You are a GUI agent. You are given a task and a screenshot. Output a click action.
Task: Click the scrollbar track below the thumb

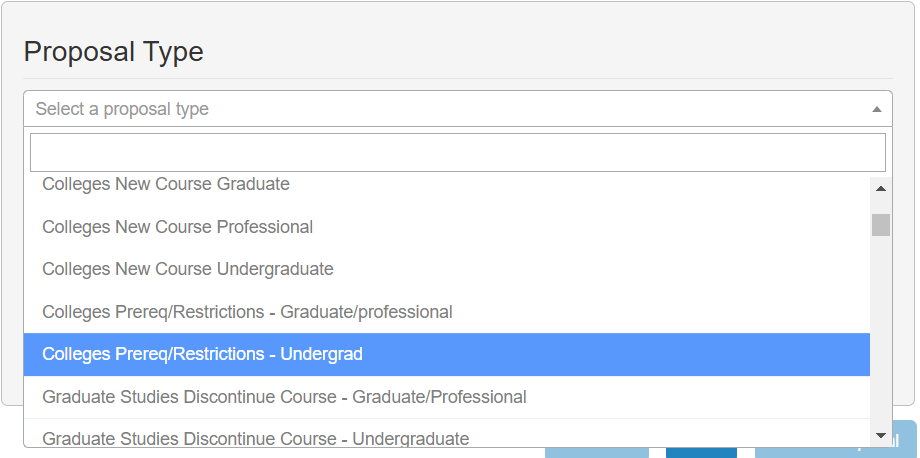[881, 330]
